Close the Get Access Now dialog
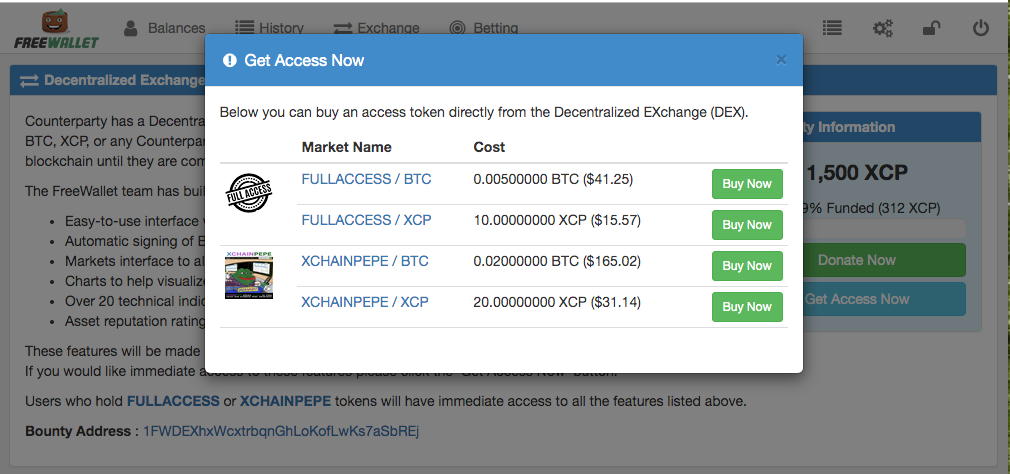 [x=781, y=60]
